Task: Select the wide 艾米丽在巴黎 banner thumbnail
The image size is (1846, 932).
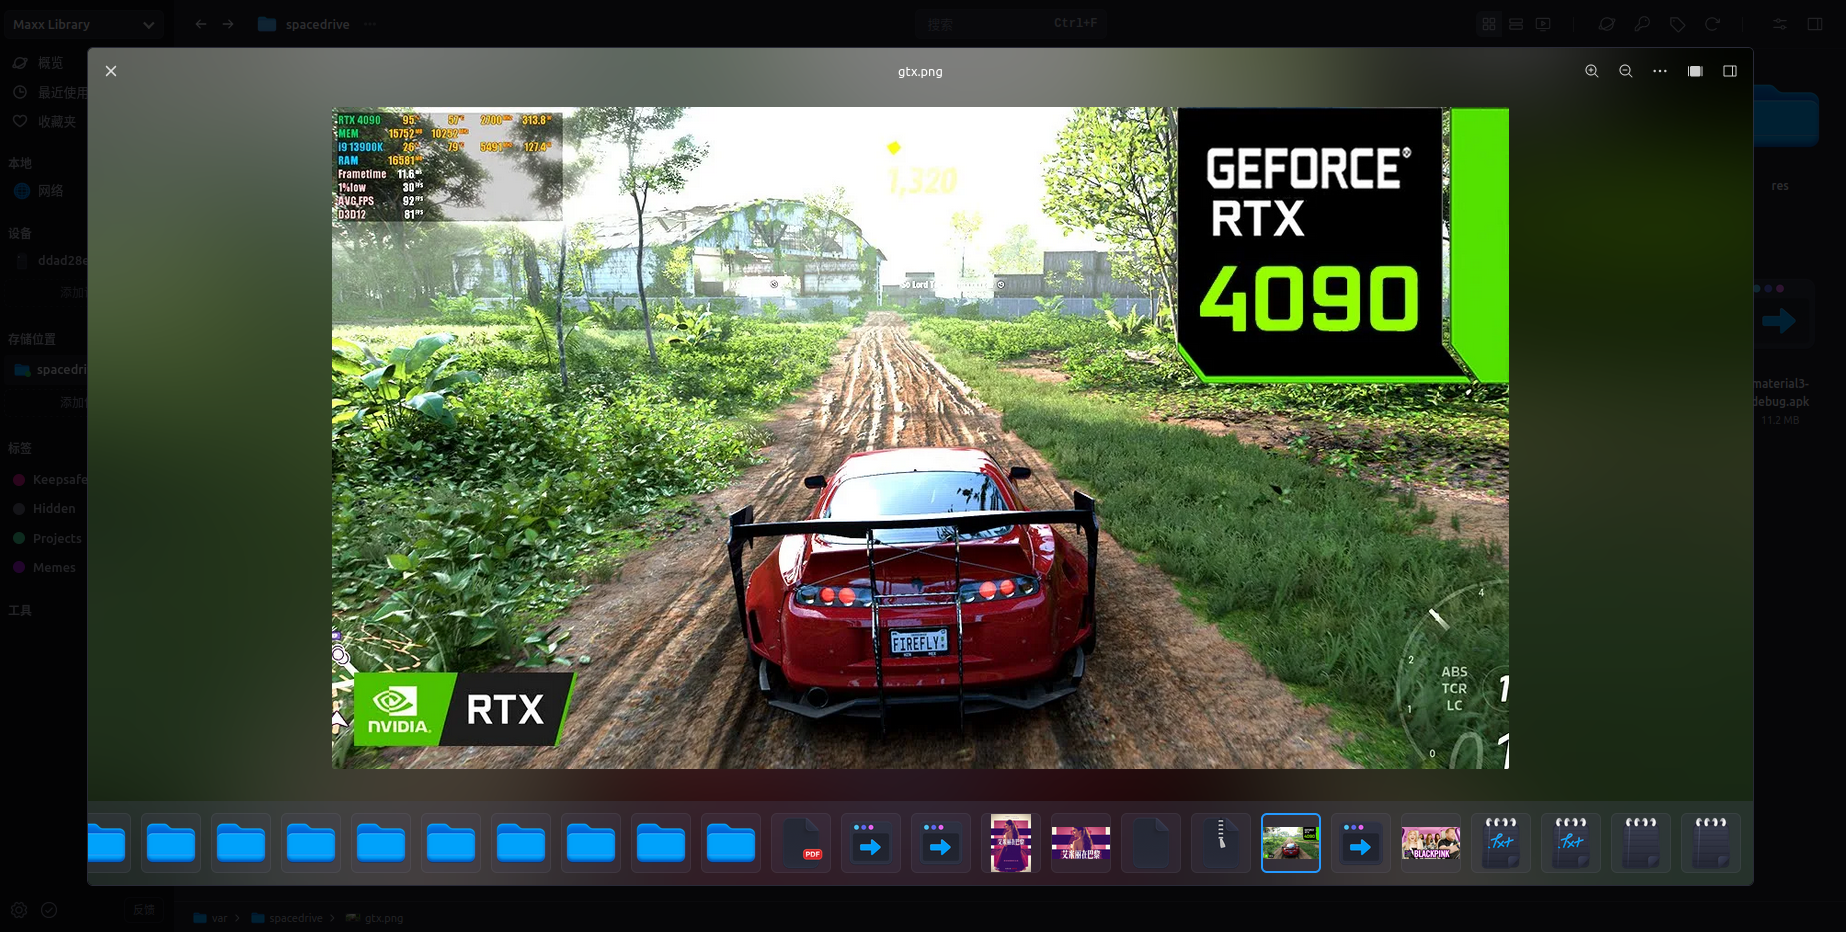Action: 1081,843
